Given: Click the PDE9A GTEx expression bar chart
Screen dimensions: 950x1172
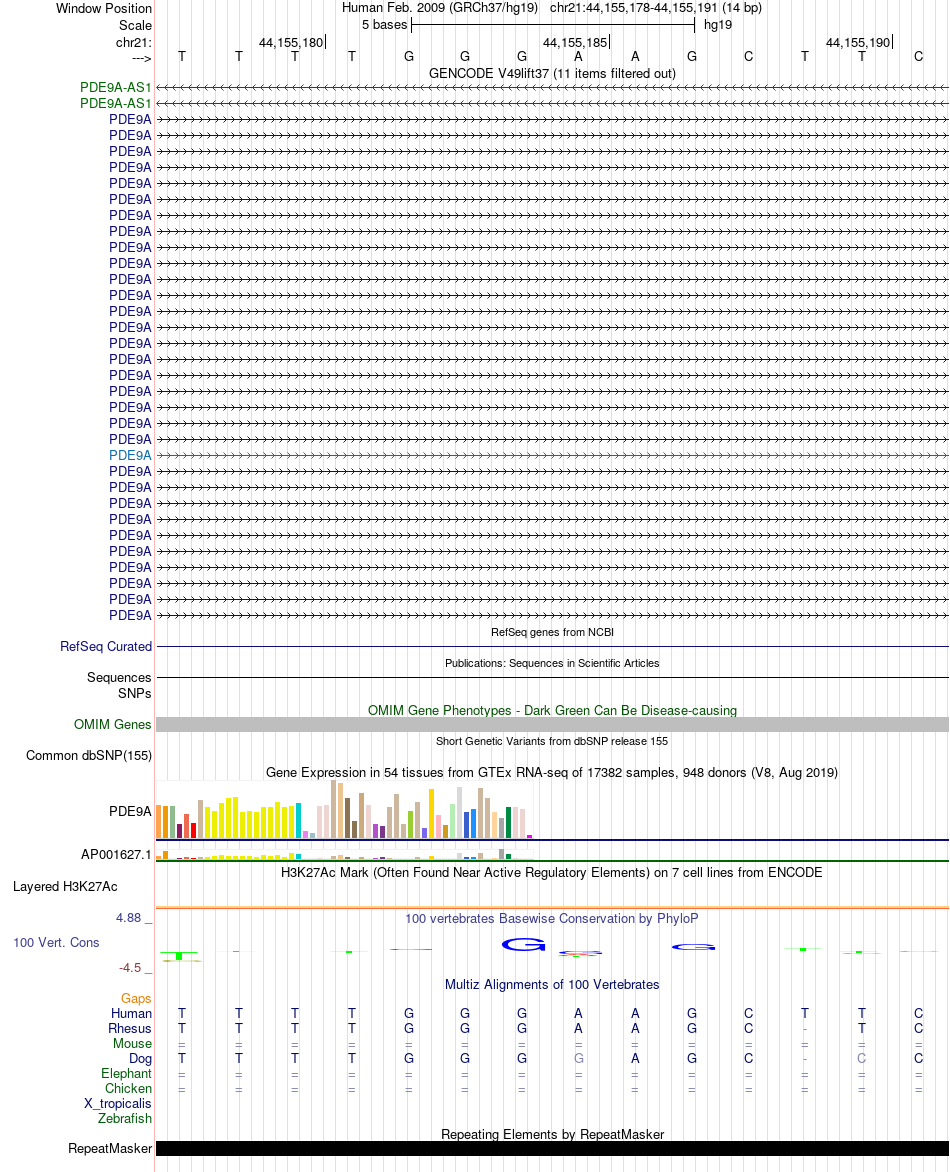Looking at the screenshot, I should 345,809.
